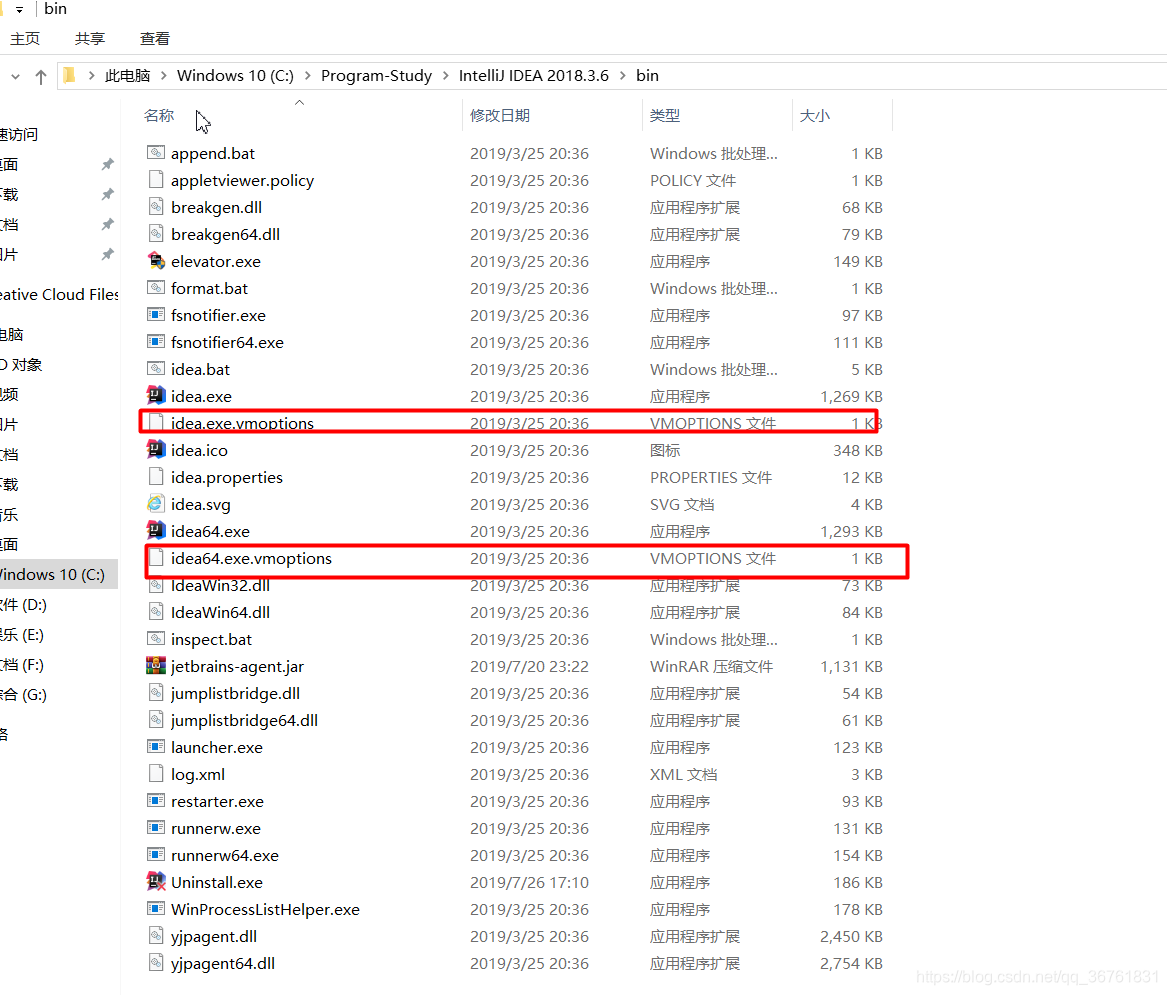The height and width of the screenshot is (995, 1167).
Task: Open recent locations dropdown arrow
Action: pyautogui.click(x=16, y=76)
